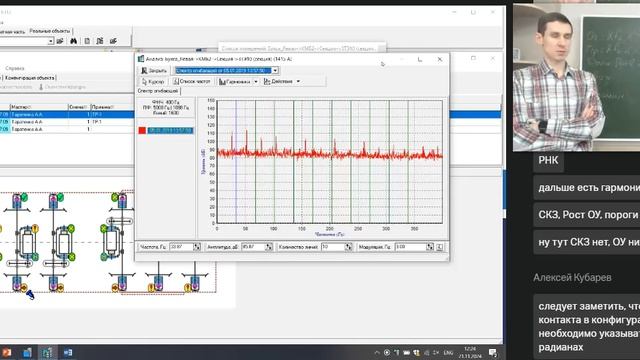This screenshot has height=360, width=640.
Task: Click the language indicator in the system tray
Action: pos(448,353)
